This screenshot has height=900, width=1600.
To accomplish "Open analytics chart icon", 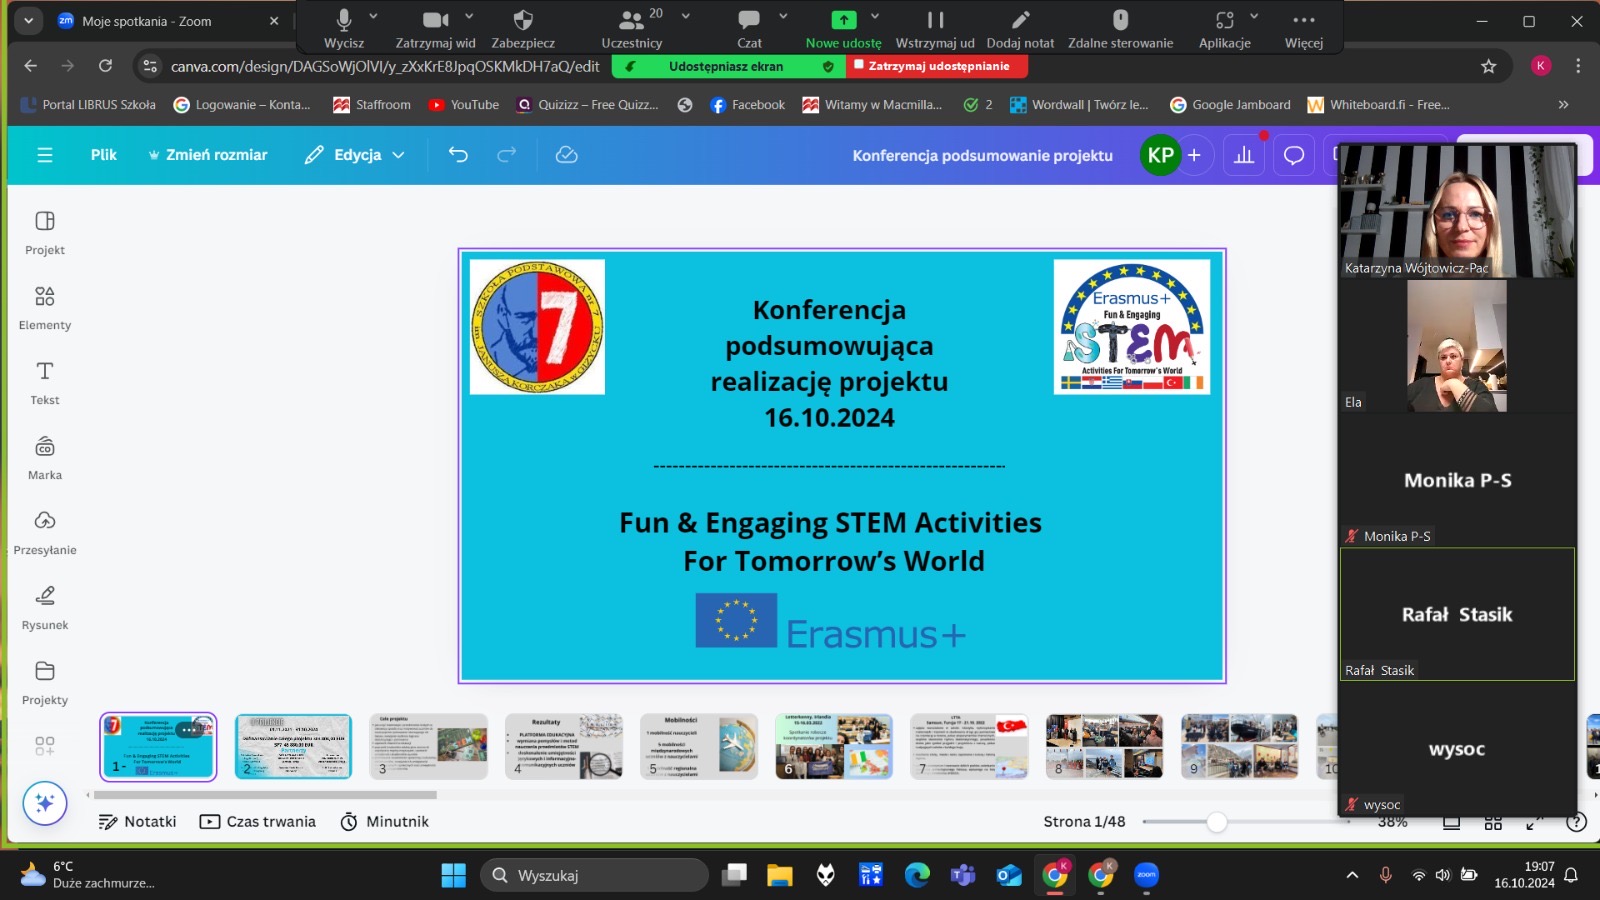I will click(x=1244, y=155).
